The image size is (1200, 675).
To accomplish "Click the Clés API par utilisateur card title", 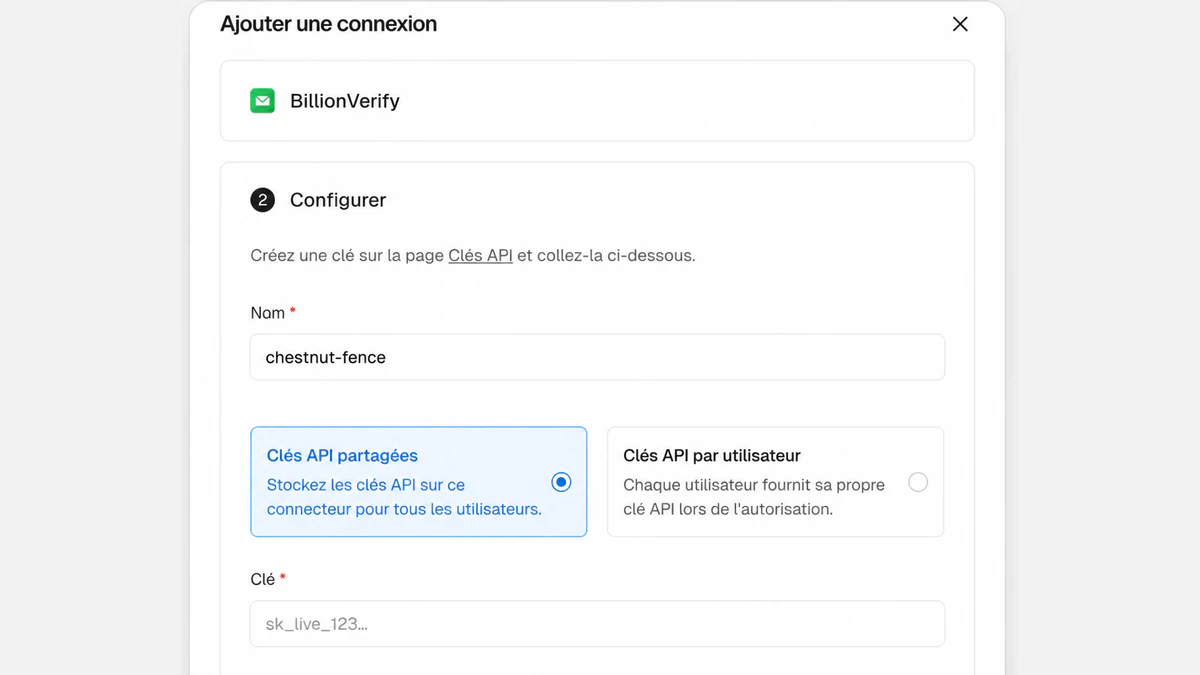I will coord(712,455).
